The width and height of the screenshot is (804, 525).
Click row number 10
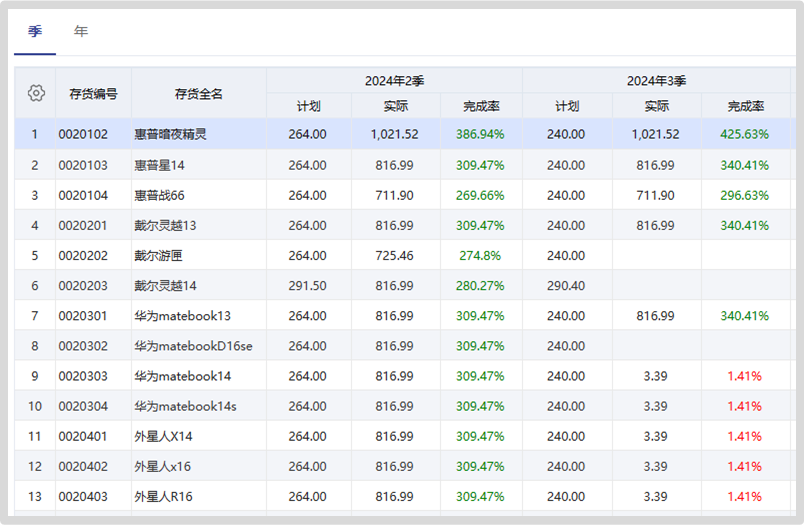point(35,407)
